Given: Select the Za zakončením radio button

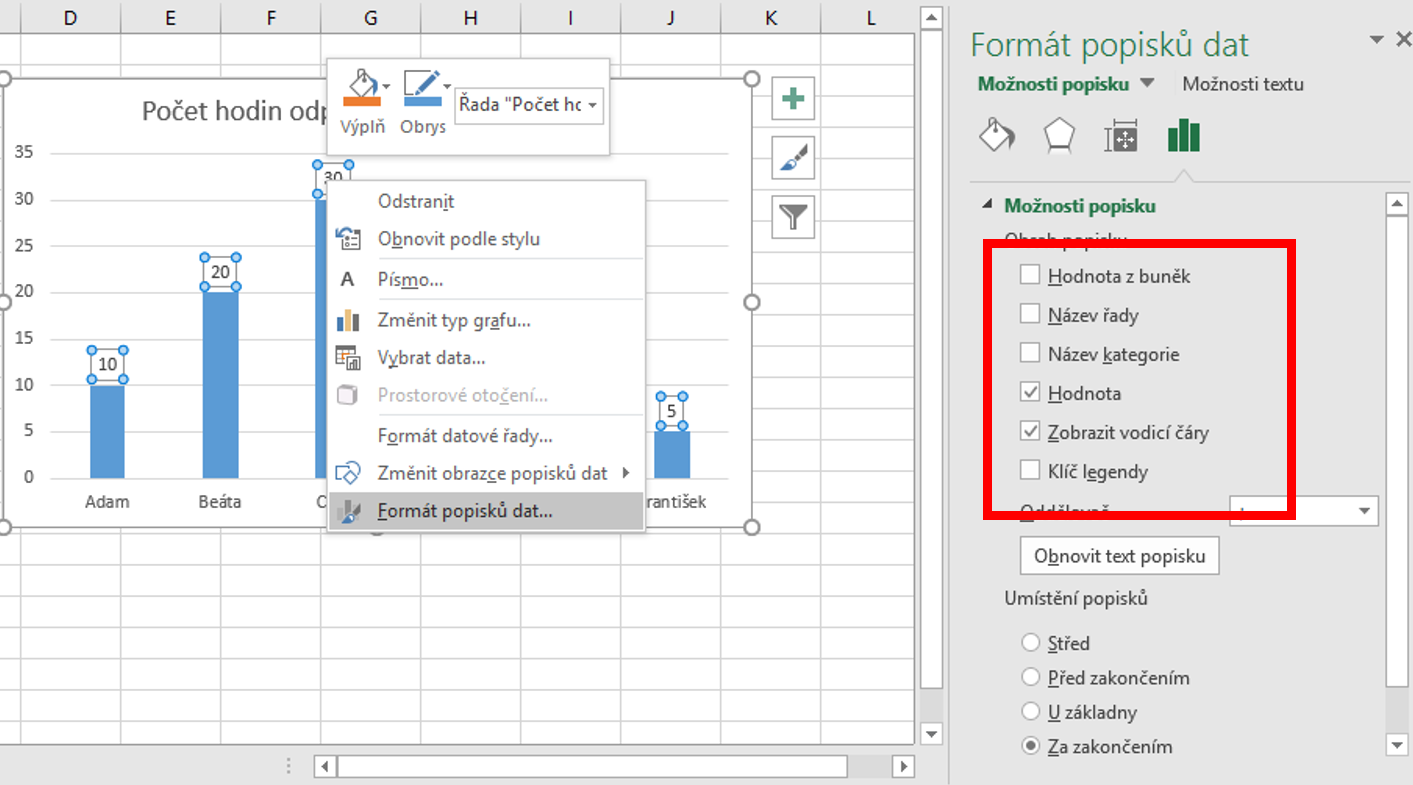Looking at the screenshot, I should click(x=1030, y=746).
